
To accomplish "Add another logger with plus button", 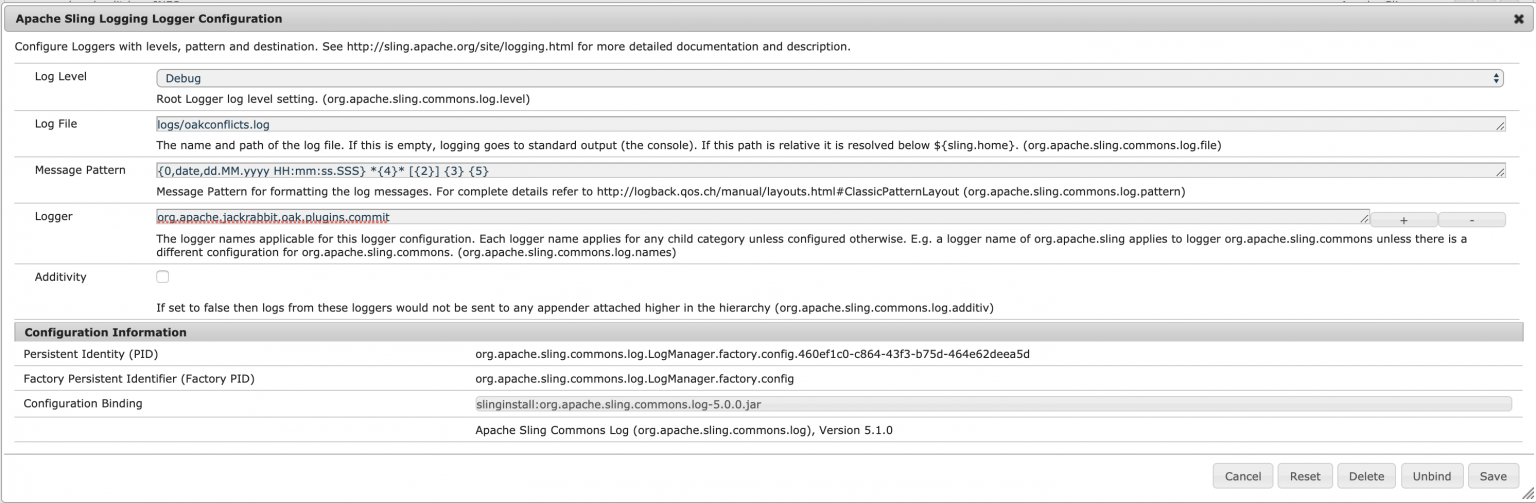I will pos(1403,220).
